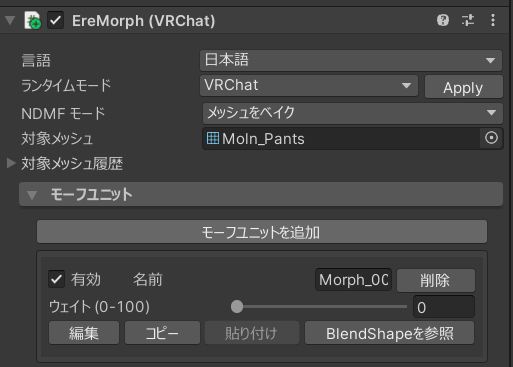Click the 貼り付け button
513x367 pixels.
(x=252, y=333)
